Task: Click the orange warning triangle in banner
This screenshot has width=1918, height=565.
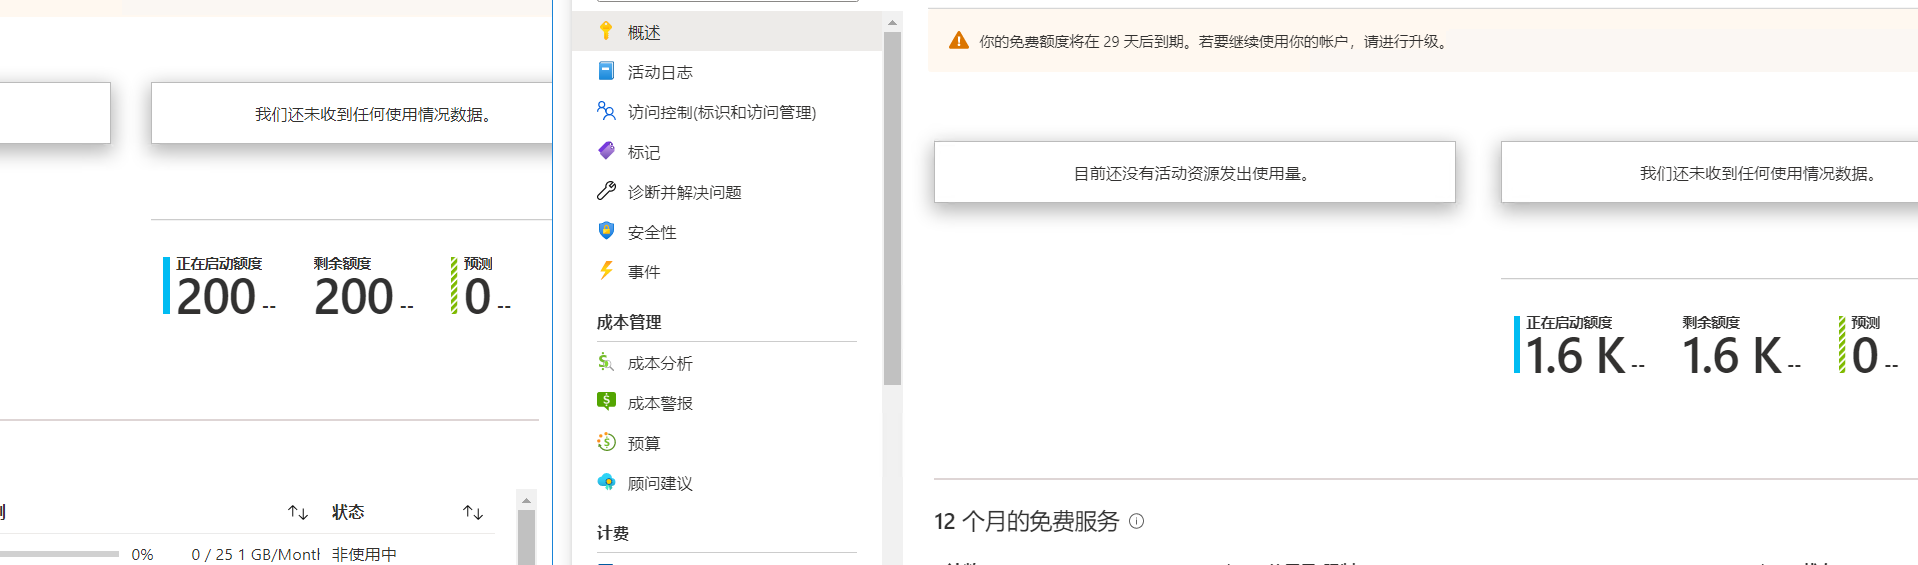Action: click(x=958, y=41)
